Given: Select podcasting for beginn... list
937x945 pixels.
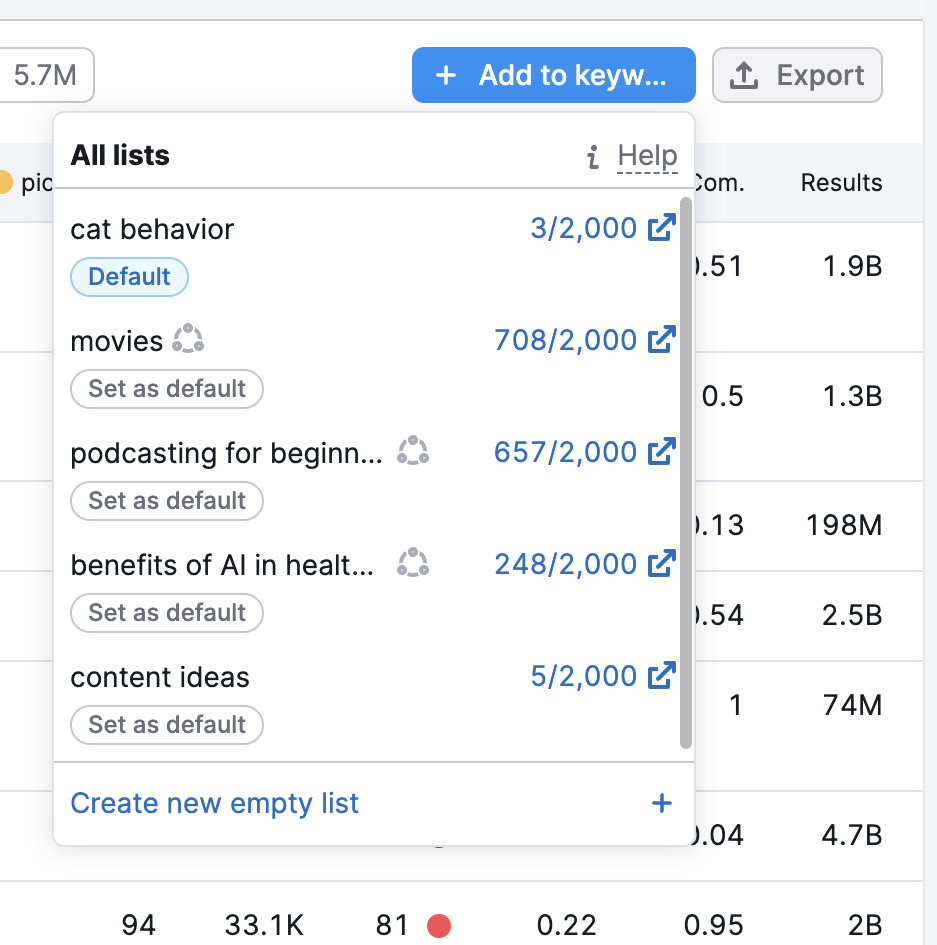Looking at the screenshot, I should point(226,454).
